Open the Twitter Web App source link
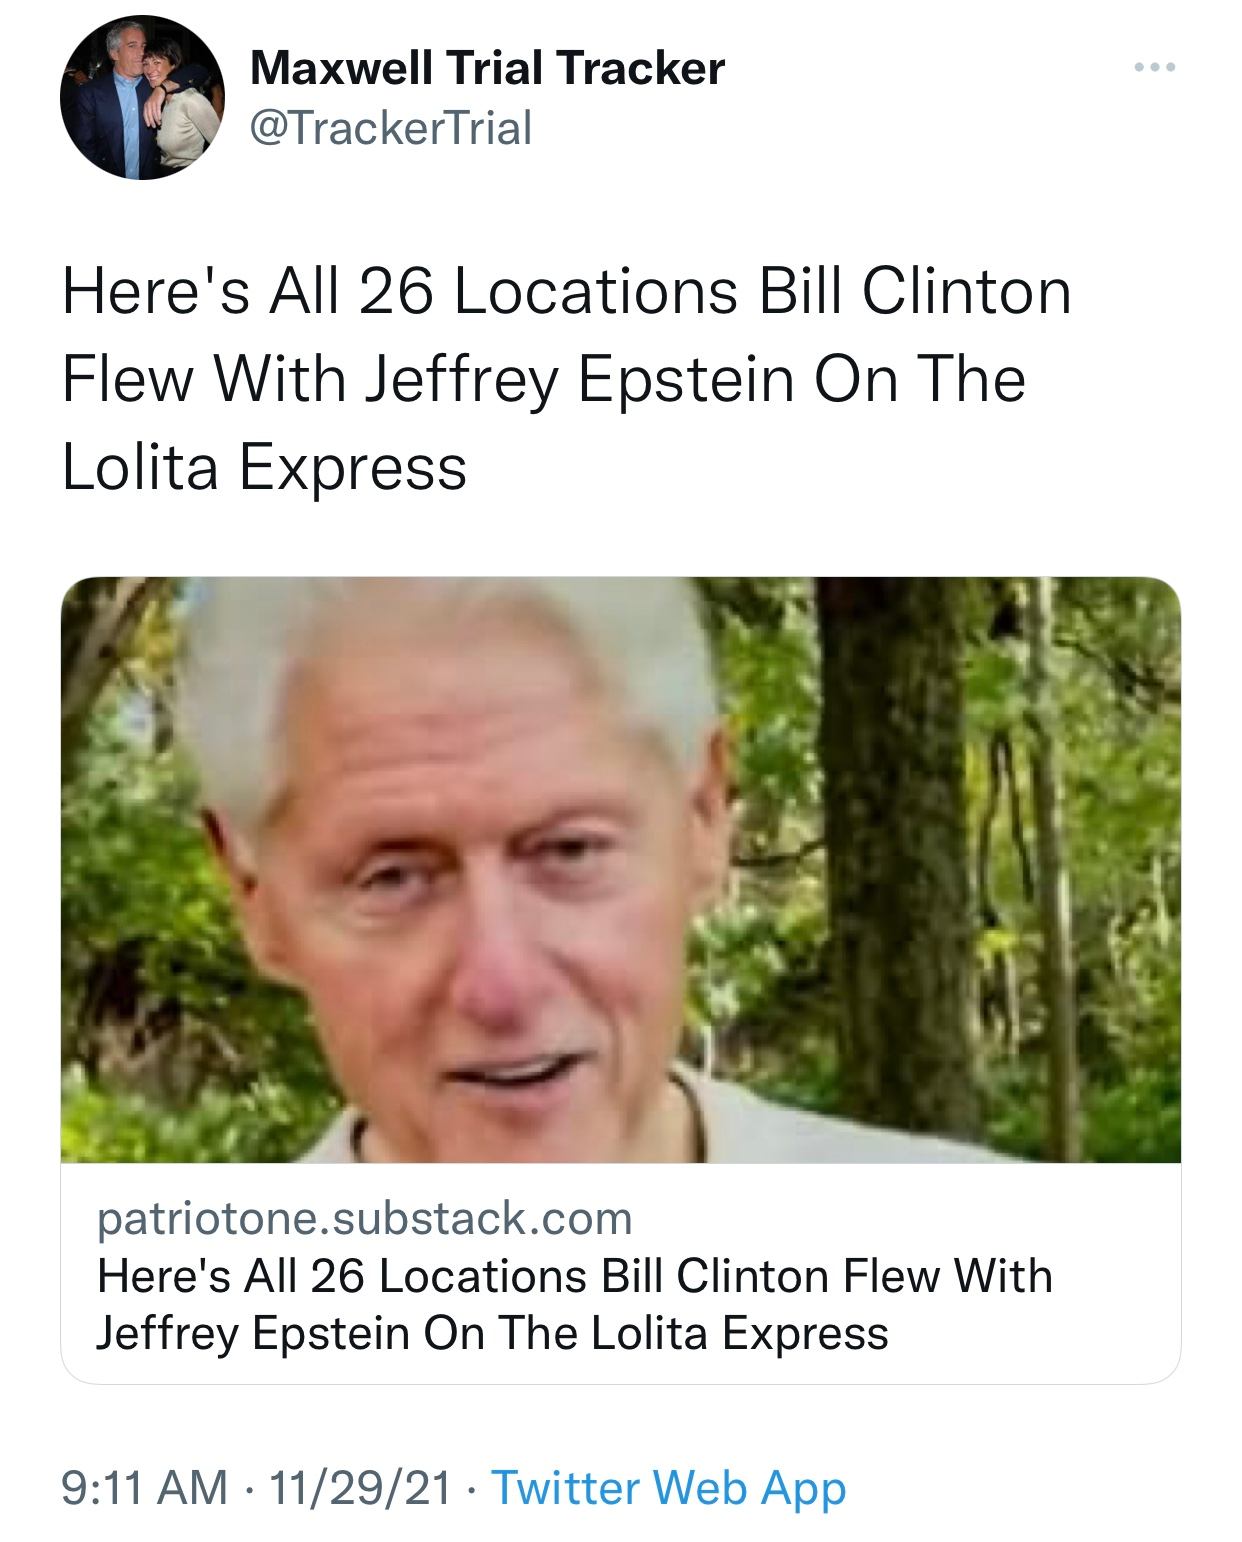 tap(669, 1487)
